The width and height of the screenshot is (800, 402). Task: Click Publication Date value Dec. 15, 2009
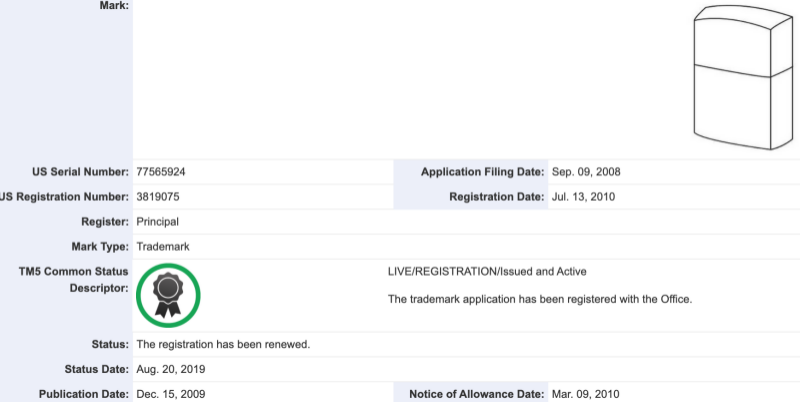(x=170, y=394)
